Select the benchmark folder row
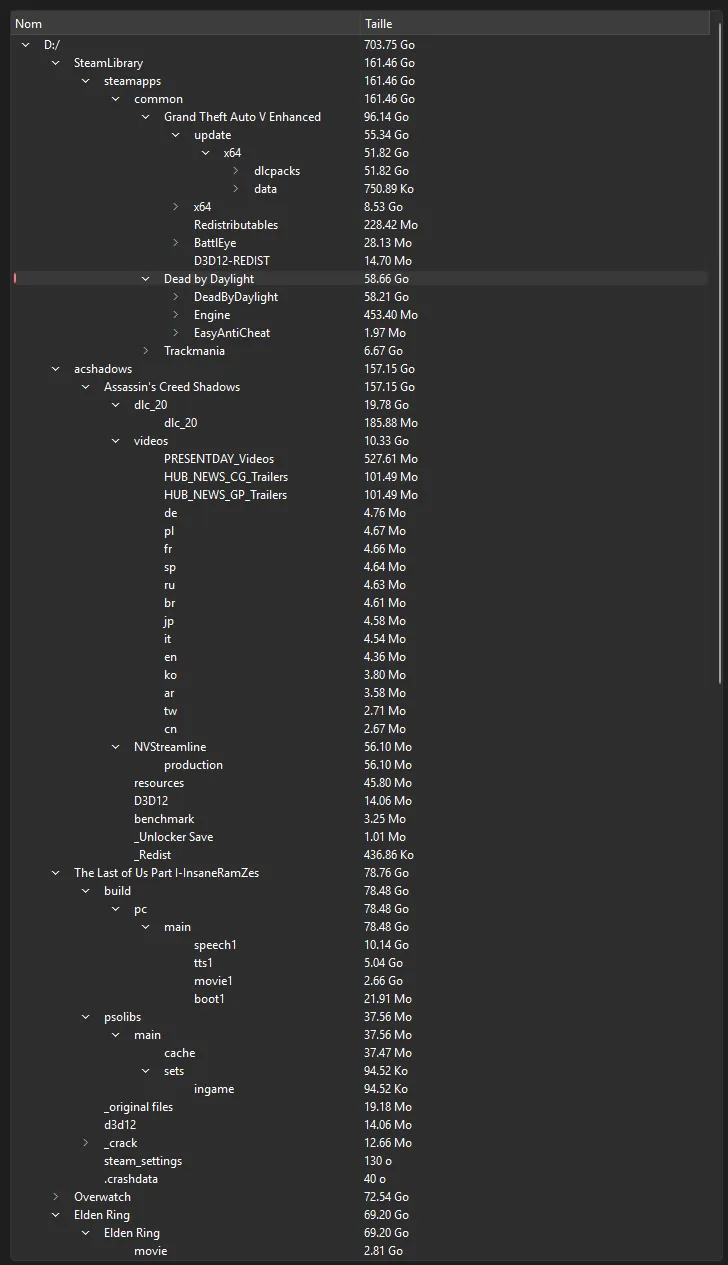Viewport: 728px width, 1265px height. point(360,819)
